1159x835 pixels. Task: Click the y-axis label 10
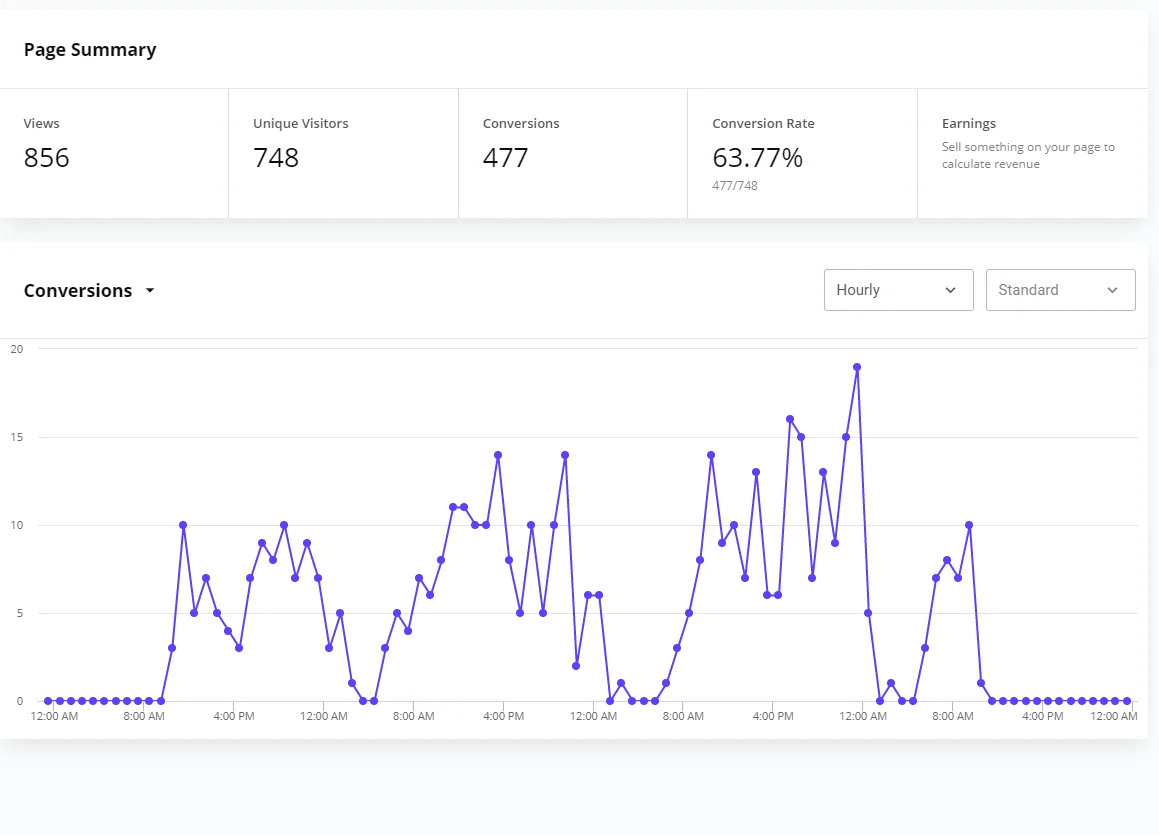(x=16, y=525)
